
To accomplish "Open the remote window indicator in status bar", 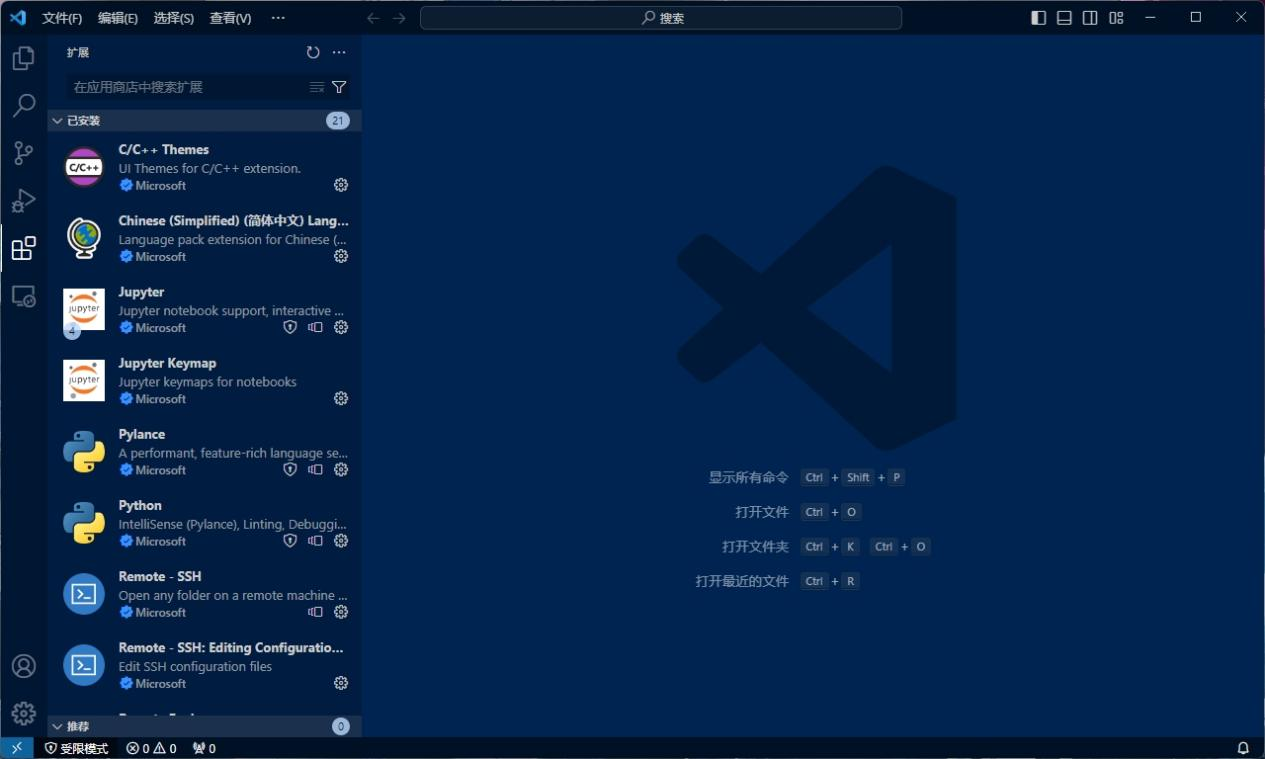I will [17, 748].
